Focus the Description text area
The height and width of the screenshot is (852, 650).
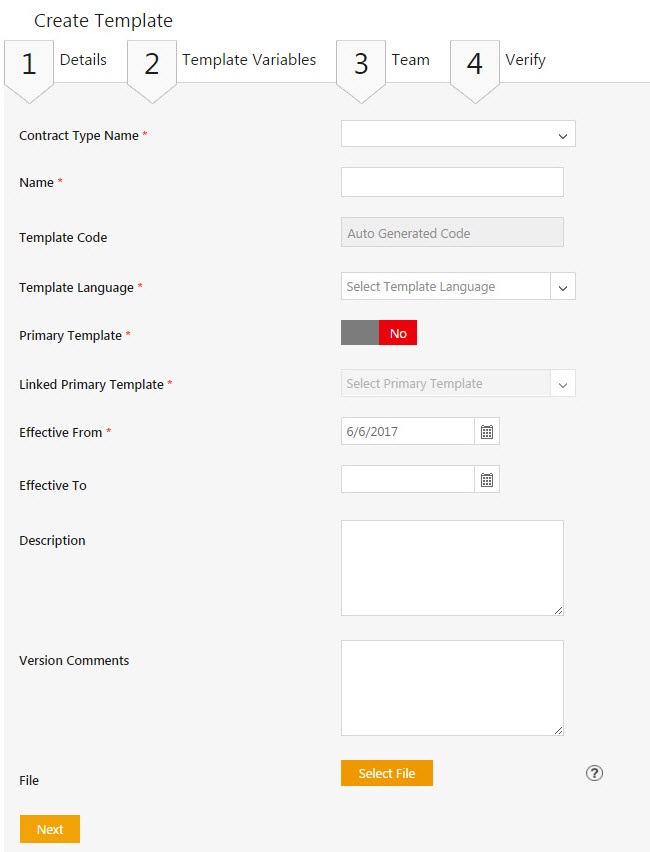click(x=452, y=567)
